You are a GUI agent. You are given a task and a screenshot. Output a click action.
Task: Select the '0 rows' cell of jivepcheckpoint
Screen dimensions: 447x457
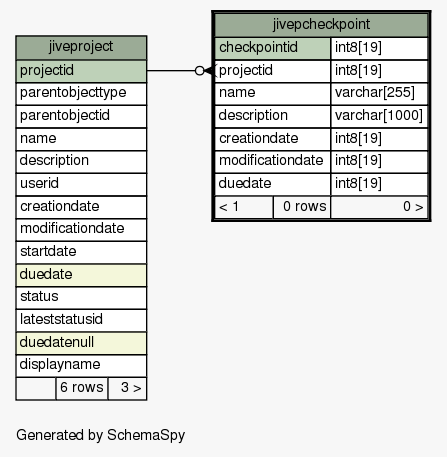(302, 207)
